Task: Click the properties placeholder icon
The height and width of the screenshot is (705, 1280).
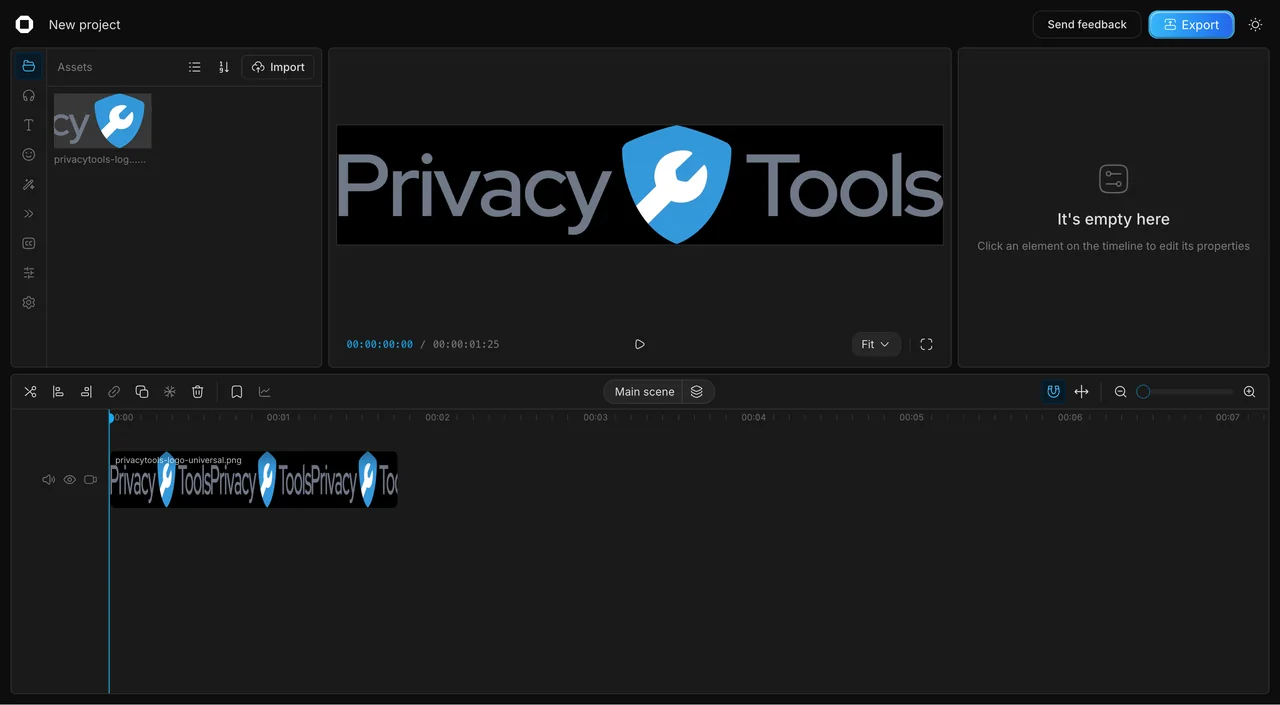Action: pos(1113,180)
